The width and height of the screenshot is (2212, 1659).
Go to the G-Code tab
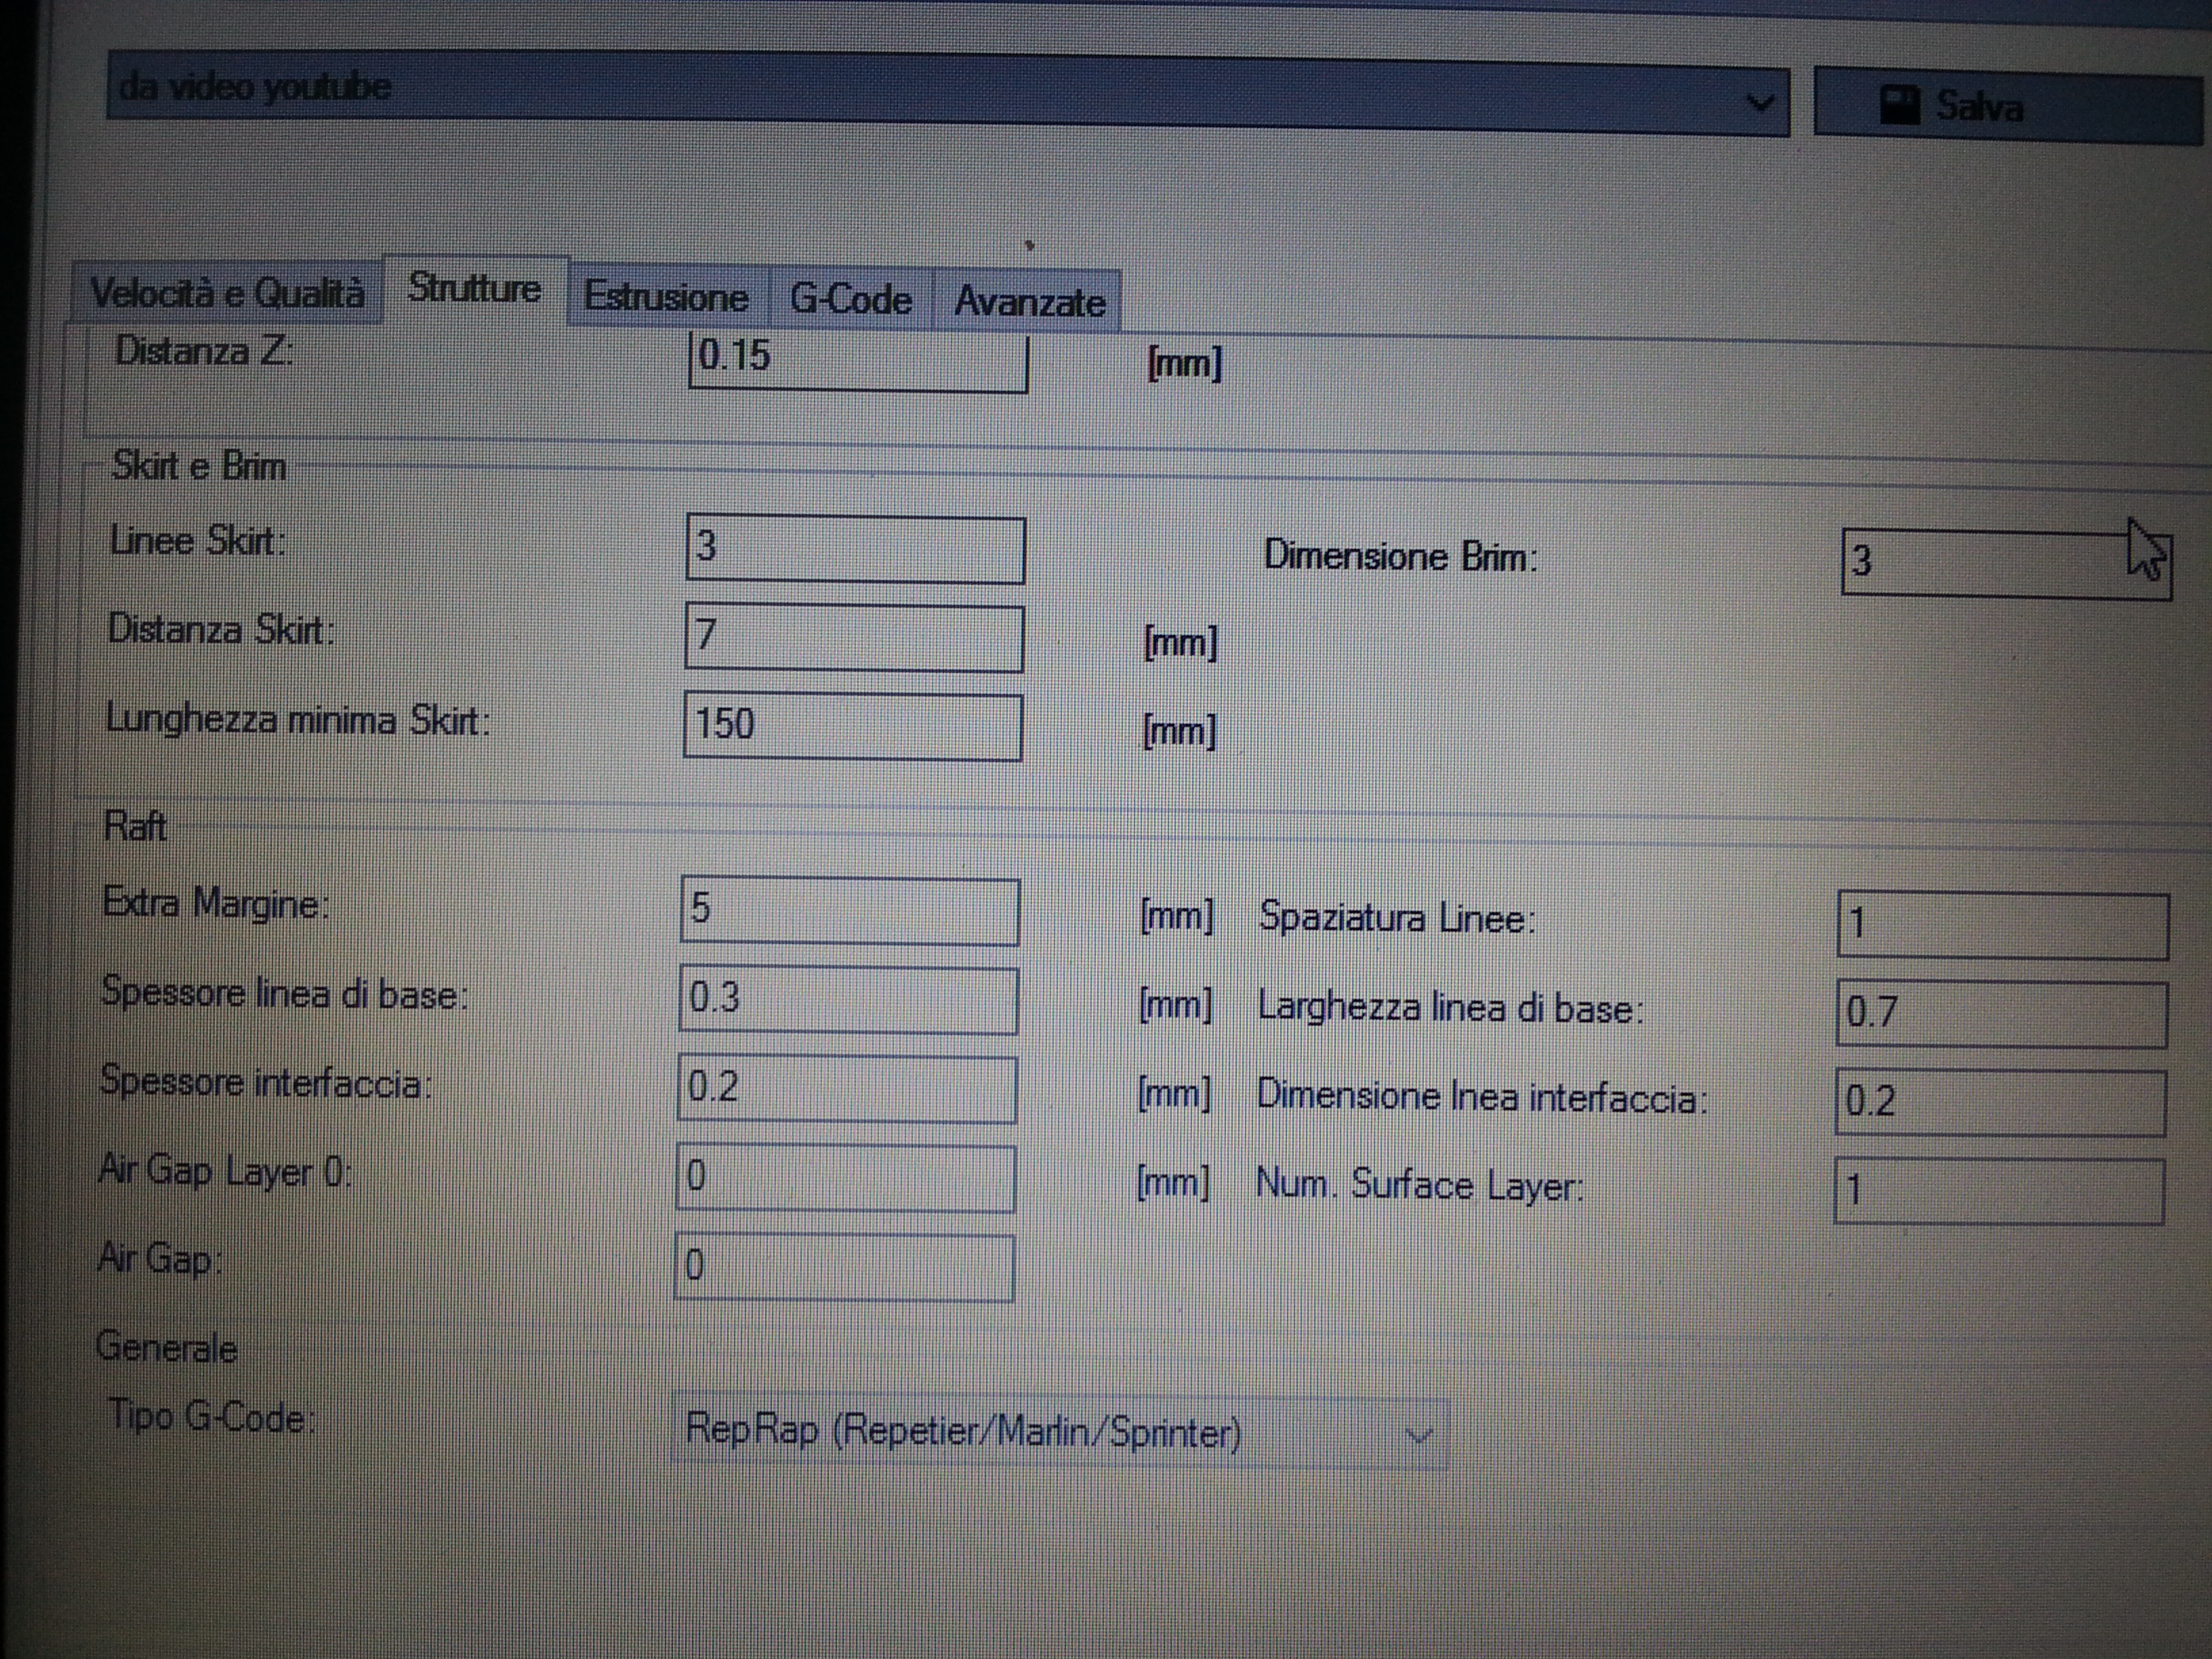click(x=850, y=299)
